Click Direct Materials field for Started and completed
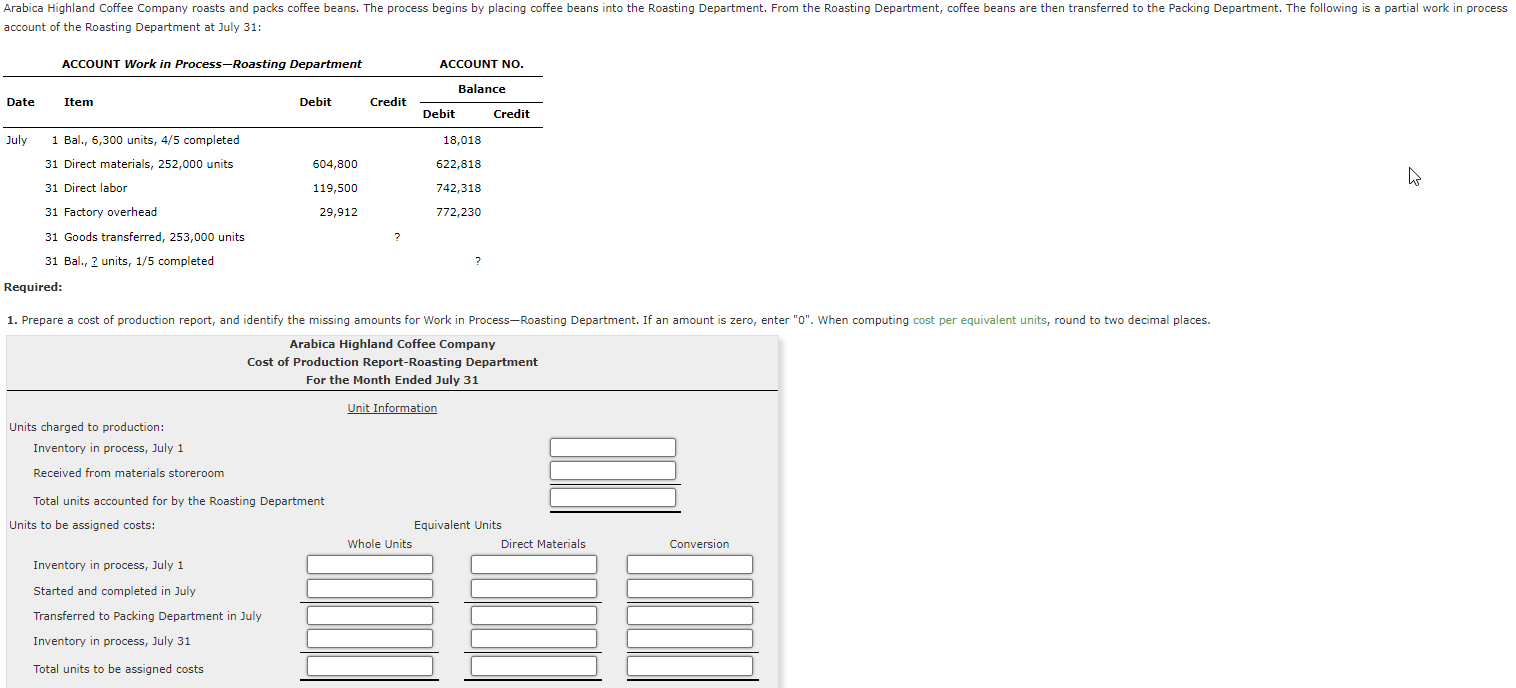This screenshot has height=688, width=1516. (x=534, y=589)
